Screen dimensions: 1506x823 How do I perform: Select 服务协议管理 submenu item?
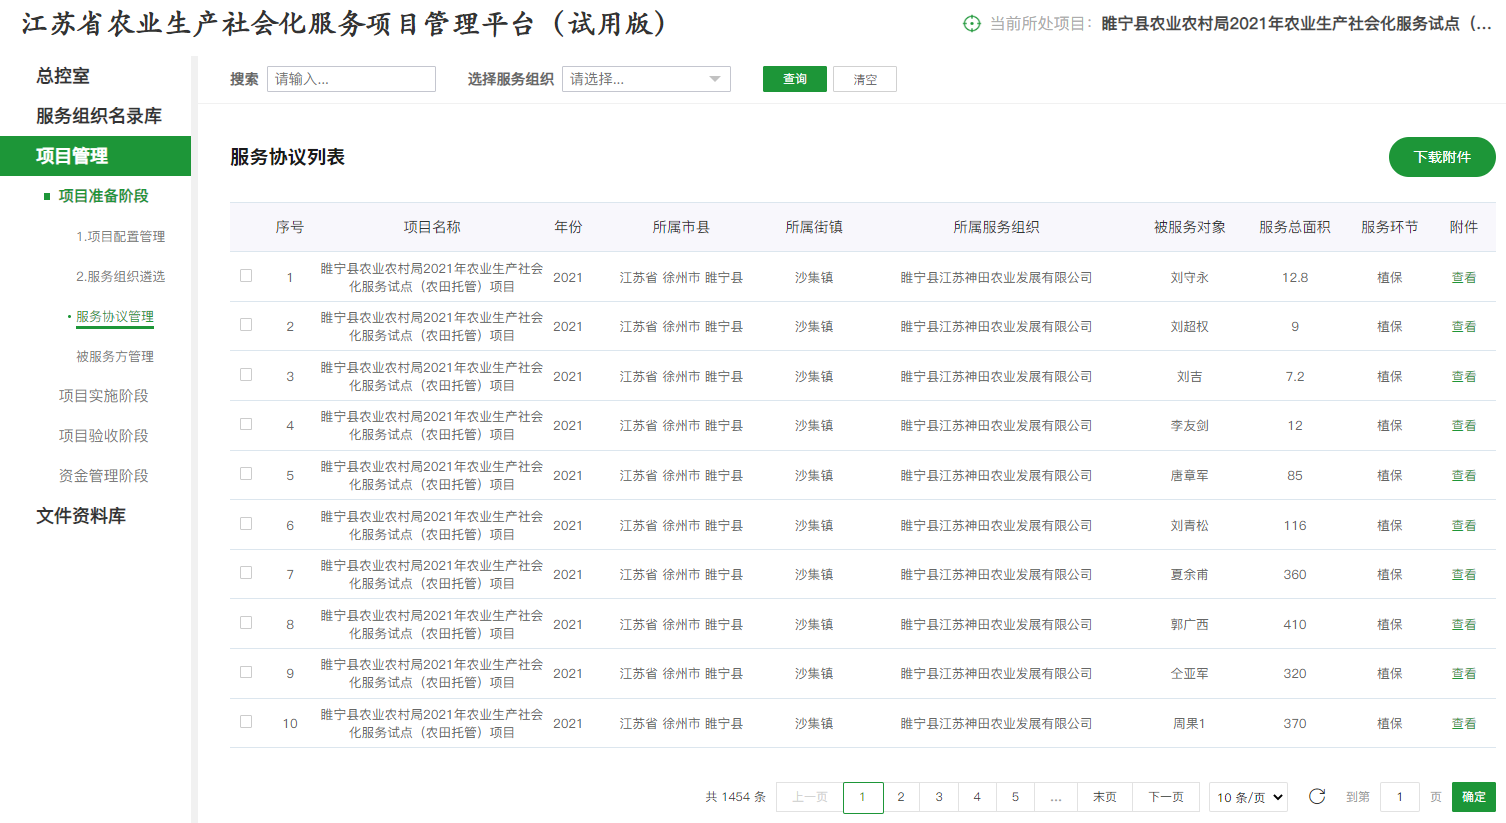[115, 316]
